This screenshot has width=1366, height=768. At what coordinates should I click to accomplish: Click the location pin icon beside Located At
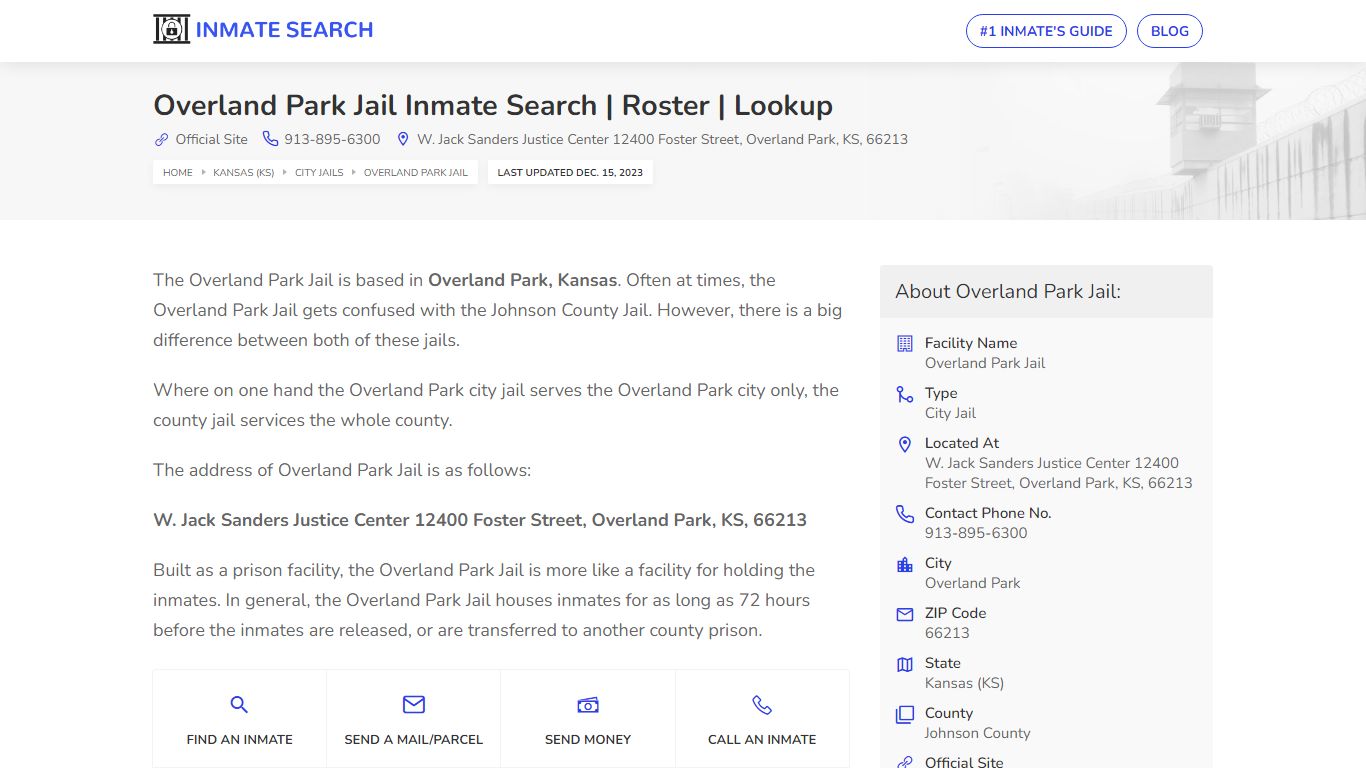point(905,444)
